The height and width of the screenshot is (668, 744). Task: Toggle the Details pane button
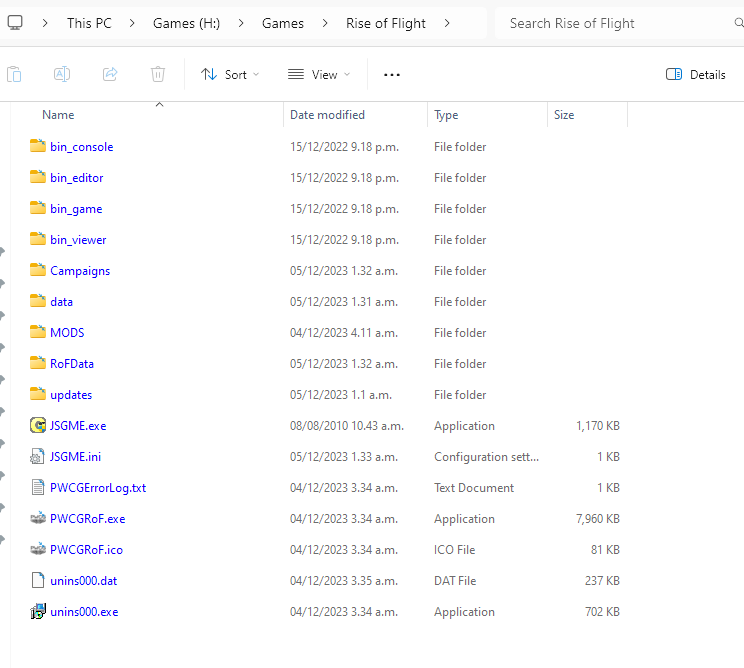(696, 74)
